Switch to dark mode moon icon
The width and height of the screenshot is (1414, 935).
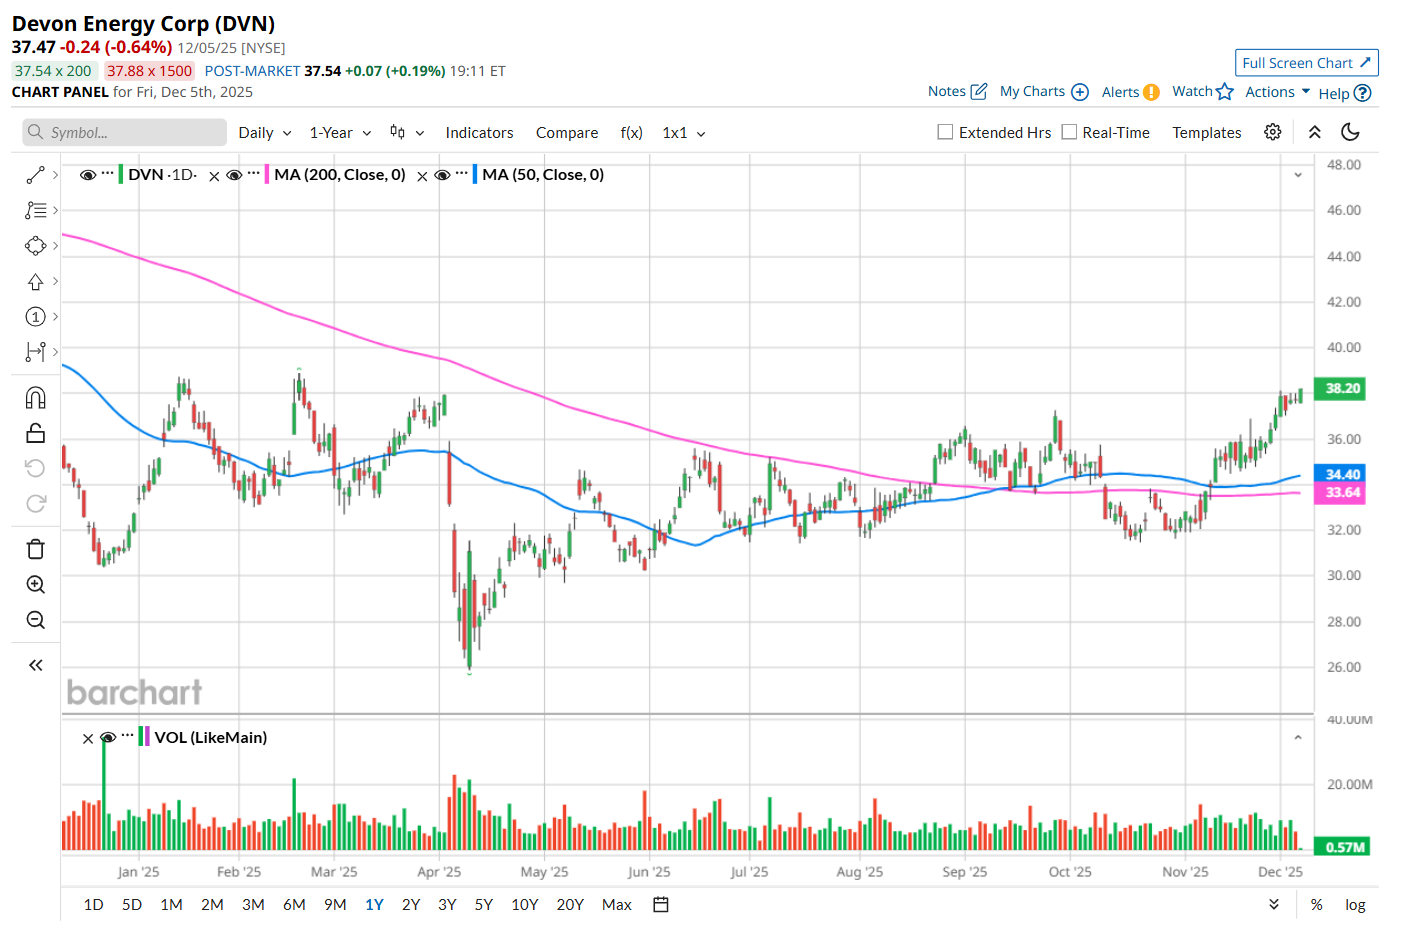point(1350,132)
